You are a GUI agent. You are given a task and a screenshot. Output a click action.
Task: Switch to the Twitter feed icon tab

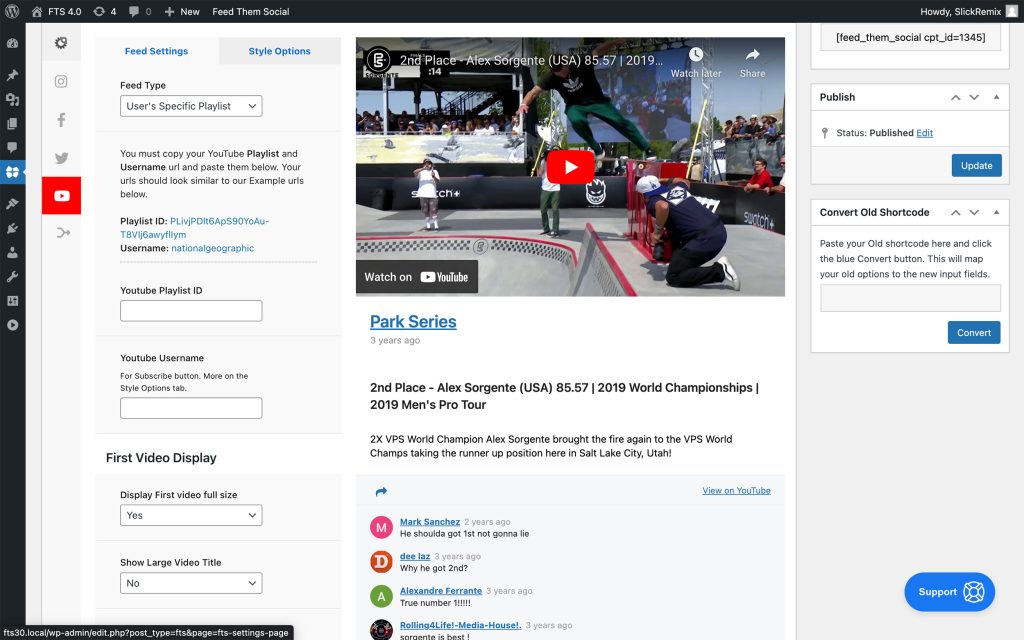point(61,157)
